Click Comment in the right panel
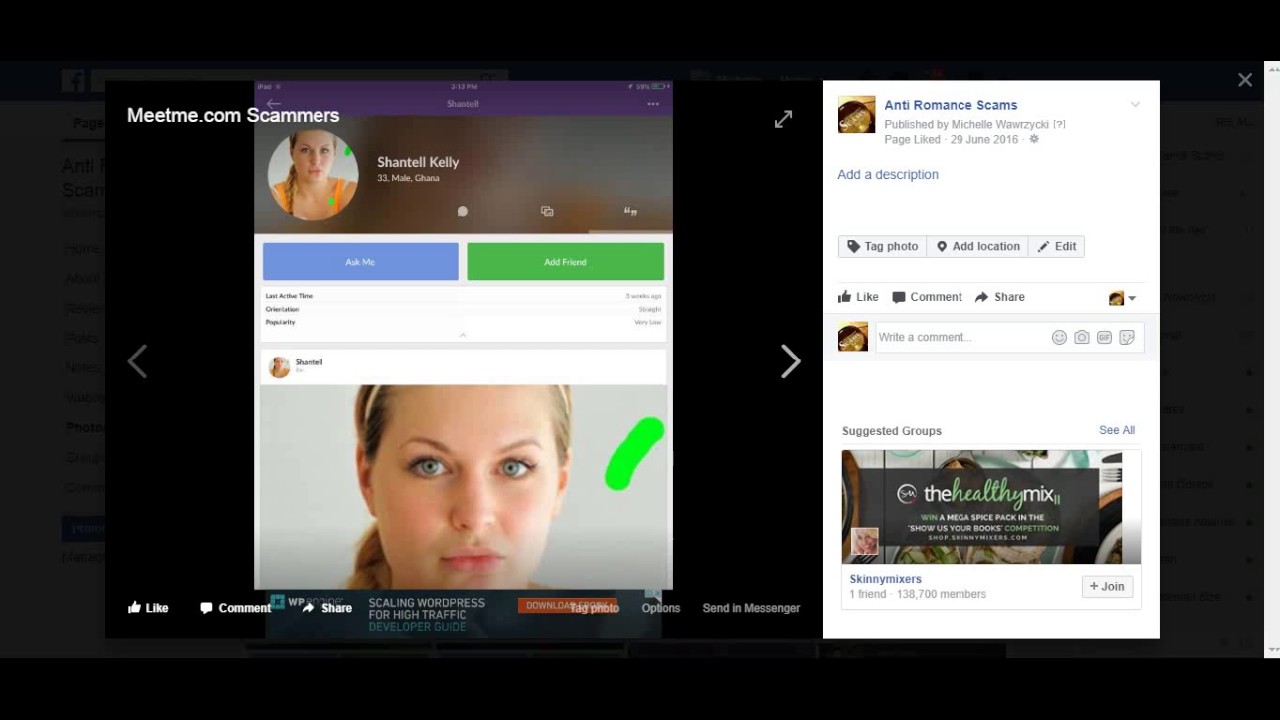Viewport: 1280px width, 720px height. (x=927, y=297)
